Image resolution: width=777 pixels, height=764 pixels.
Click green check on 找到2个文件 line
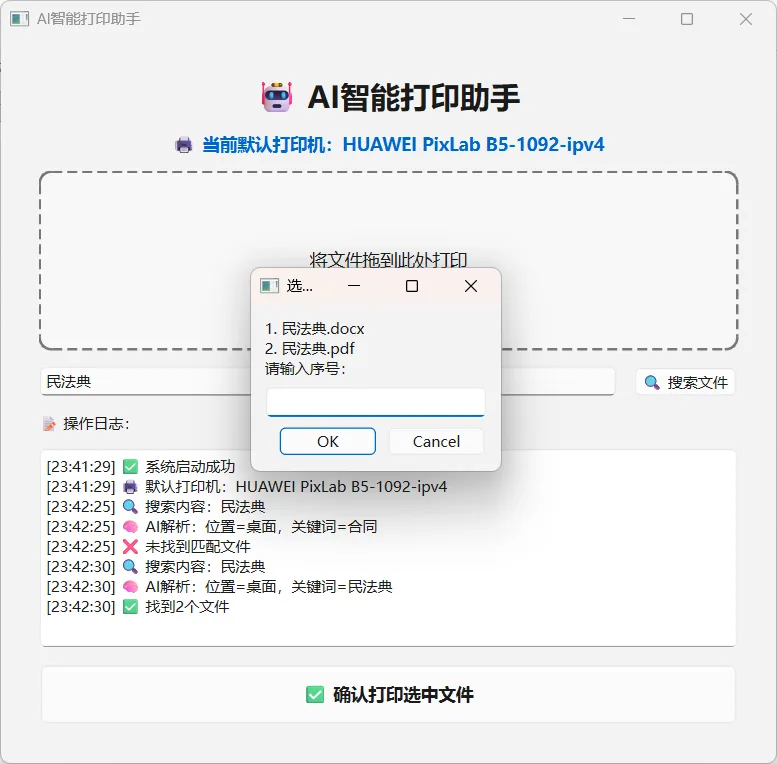pos(130,606)
